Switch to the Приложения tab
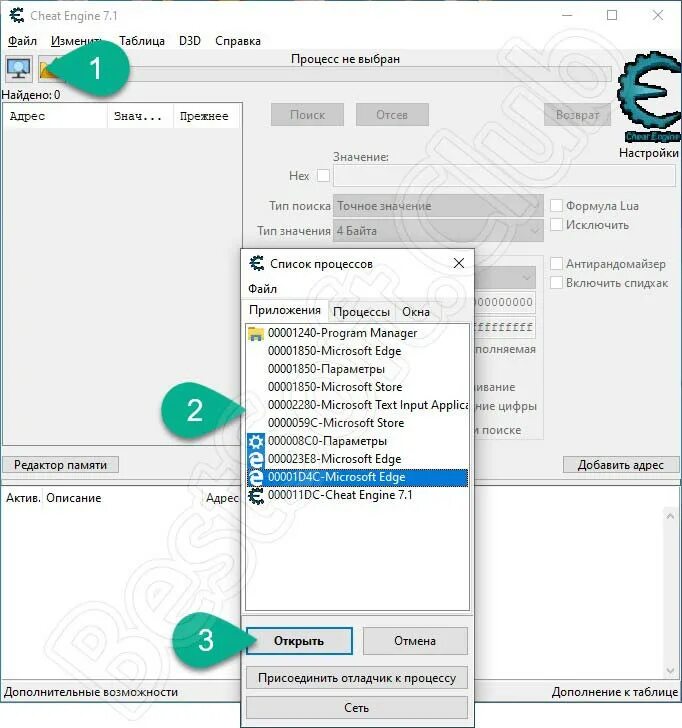This screenshot has width=682, height=728. (x=285, y=310)
